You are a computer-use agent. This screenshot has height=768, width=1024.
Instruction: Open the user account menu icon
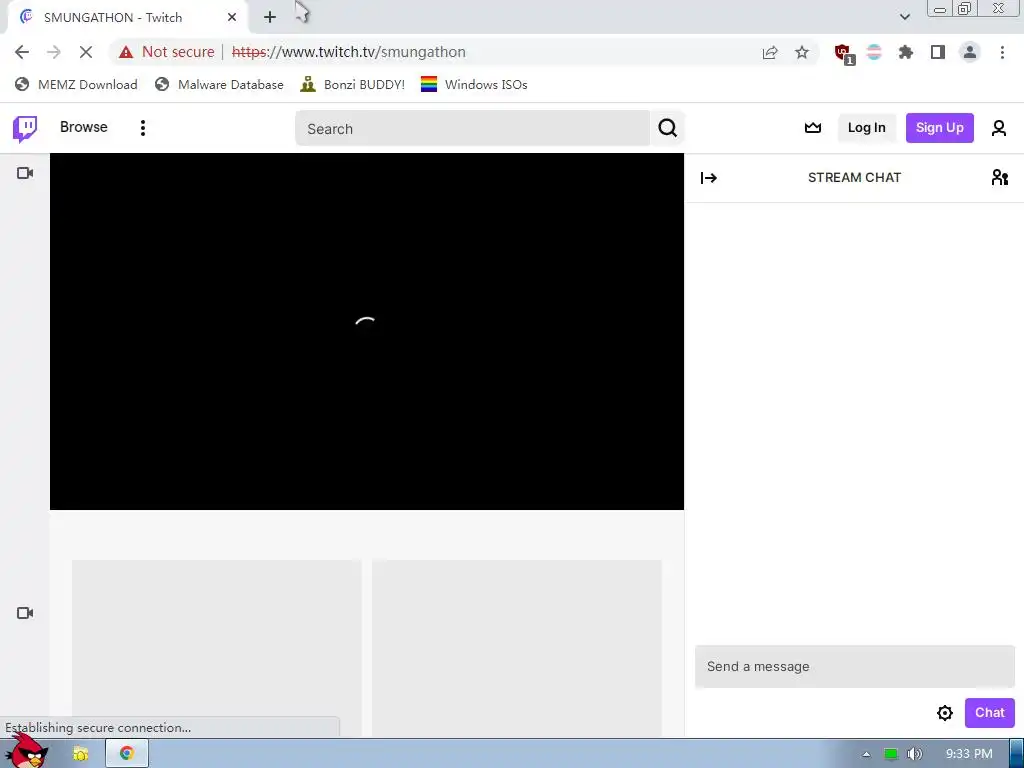(999, 128)
